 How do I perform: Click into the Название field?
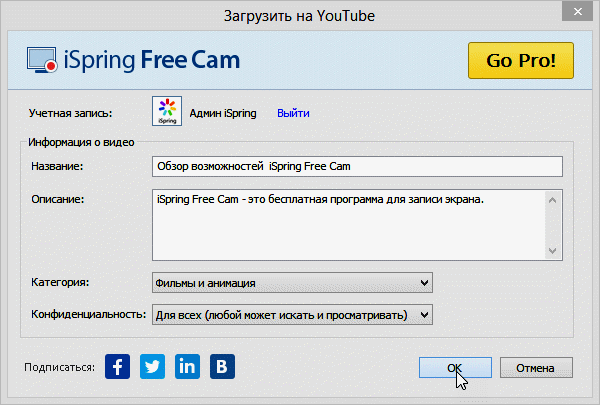tap(357, 167)
